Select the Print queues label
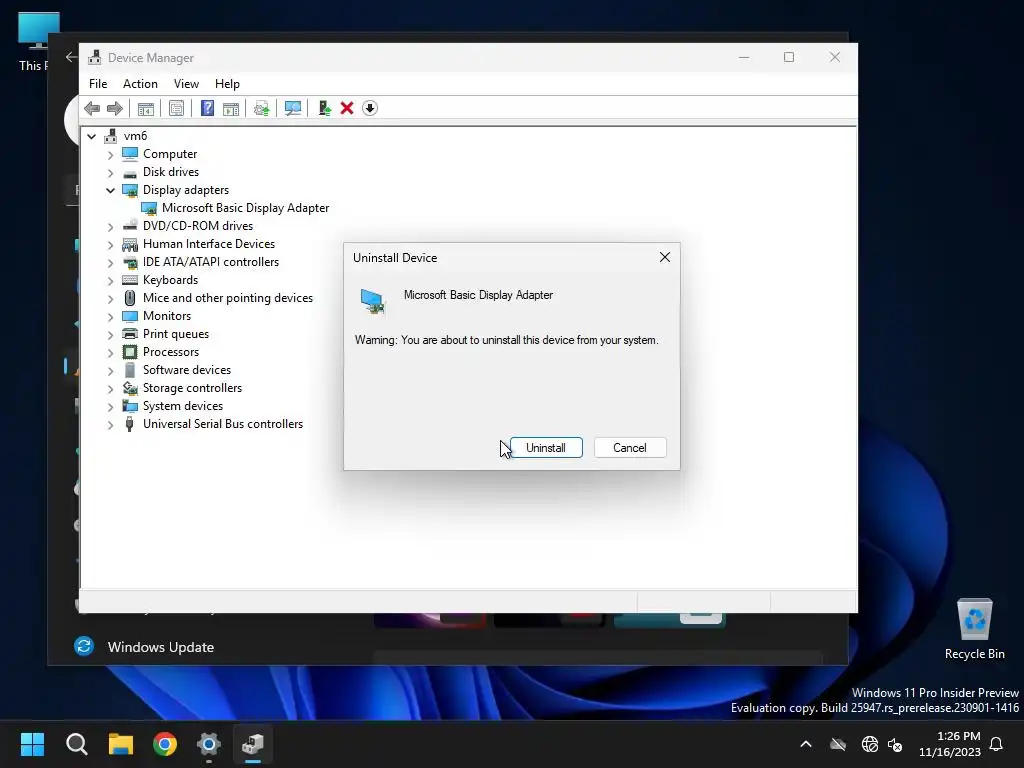 click(x=176, y=334)
